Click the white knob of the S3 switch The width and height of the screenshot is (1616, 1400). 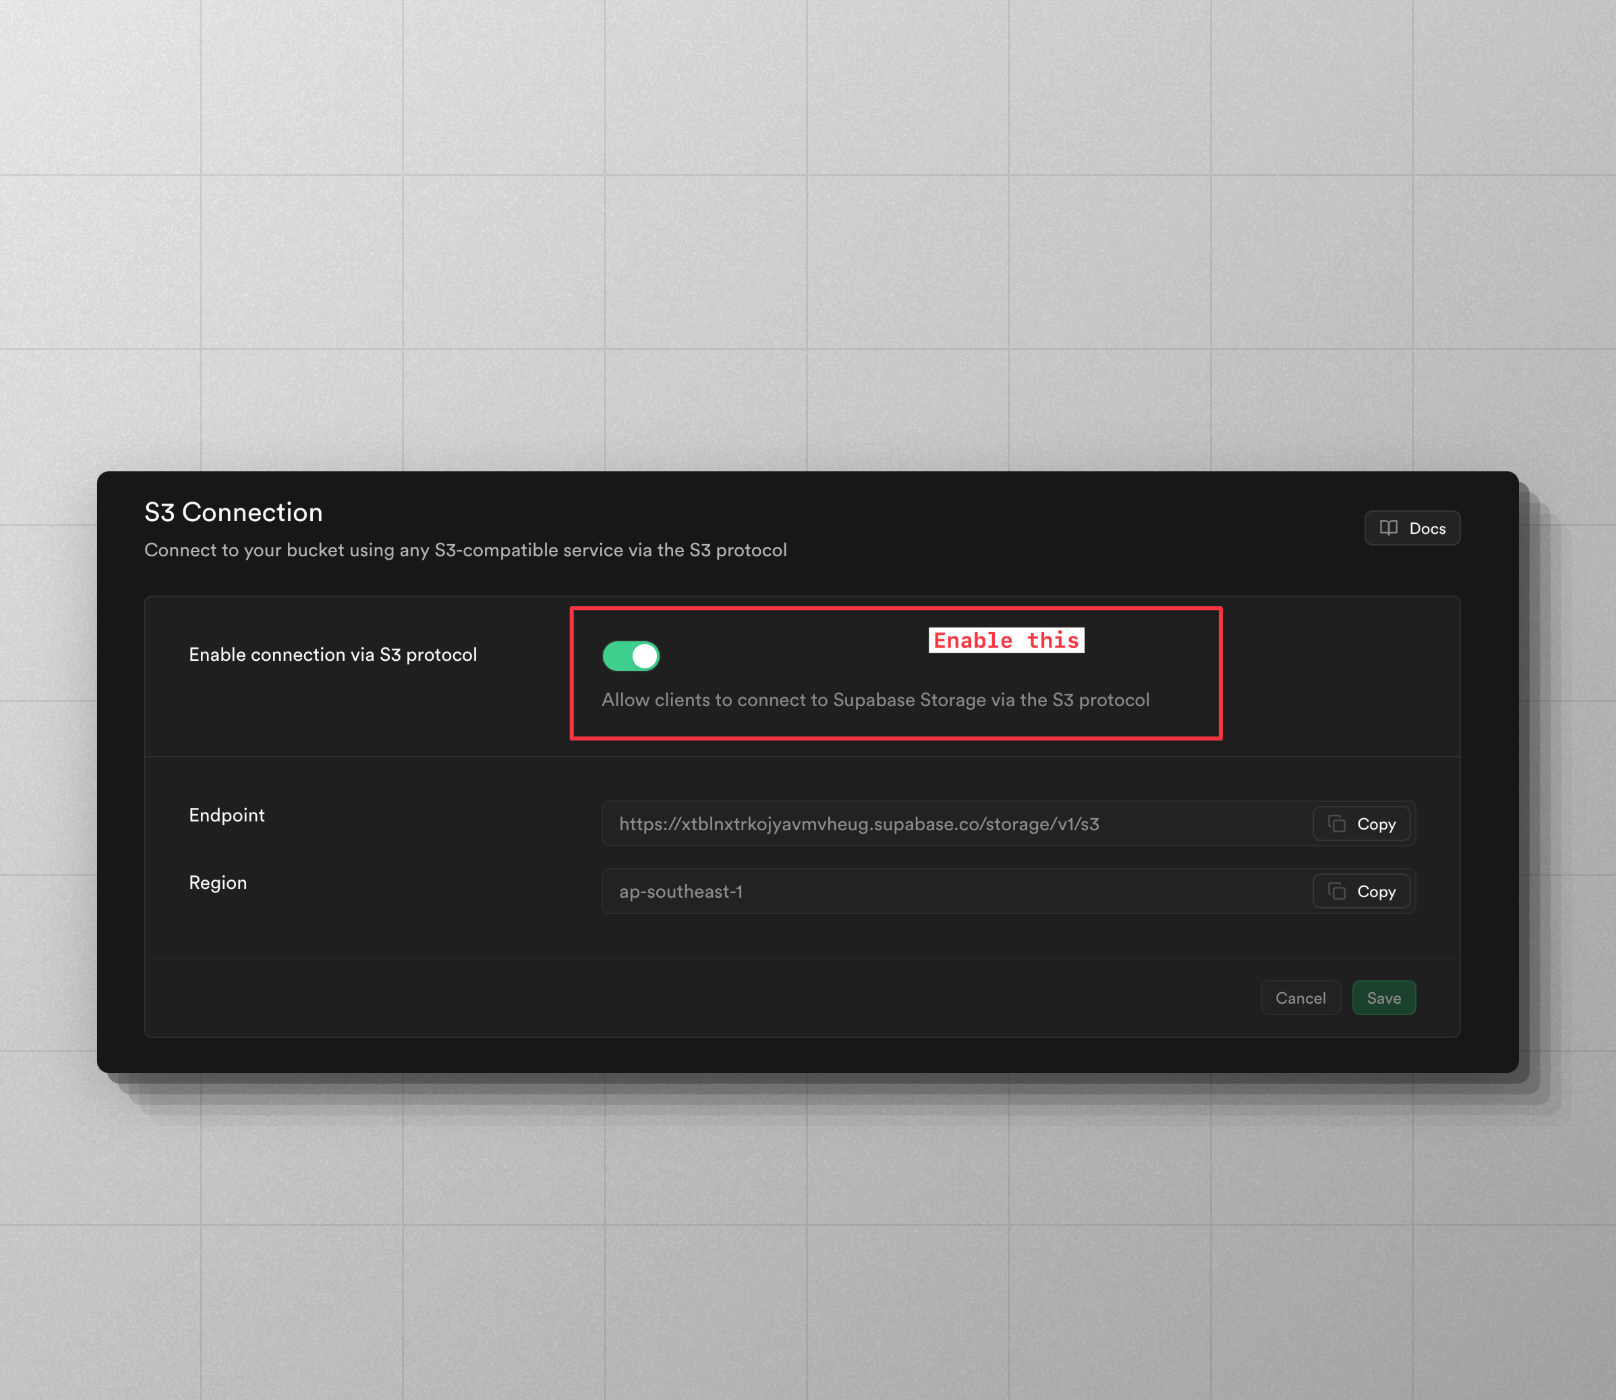point(645,656)
